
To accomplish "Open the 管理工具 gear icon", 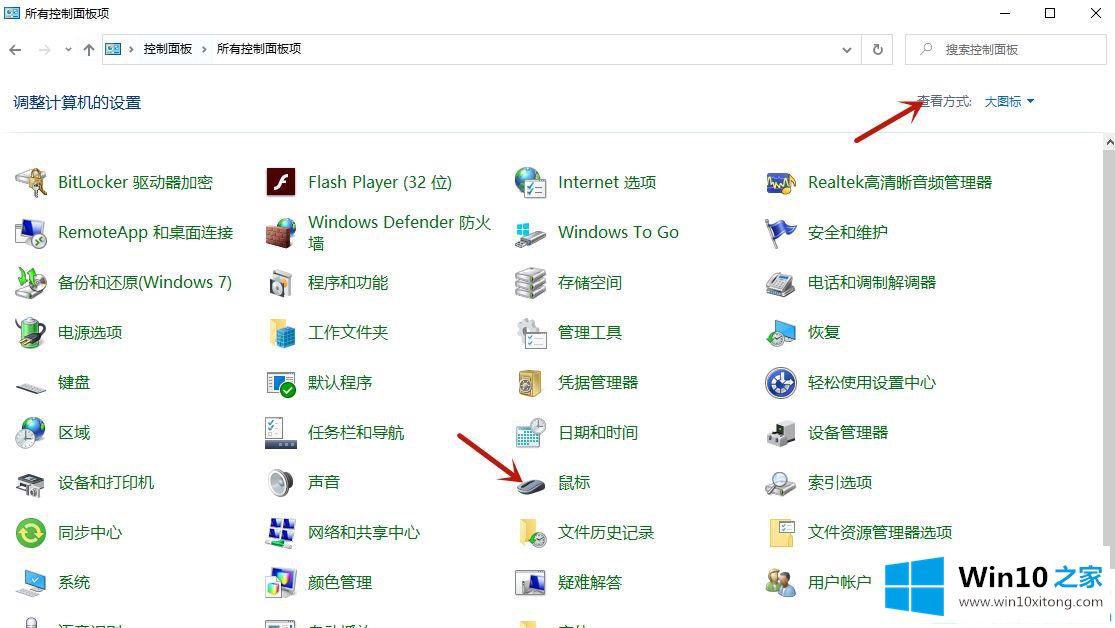I will [530, 333].
